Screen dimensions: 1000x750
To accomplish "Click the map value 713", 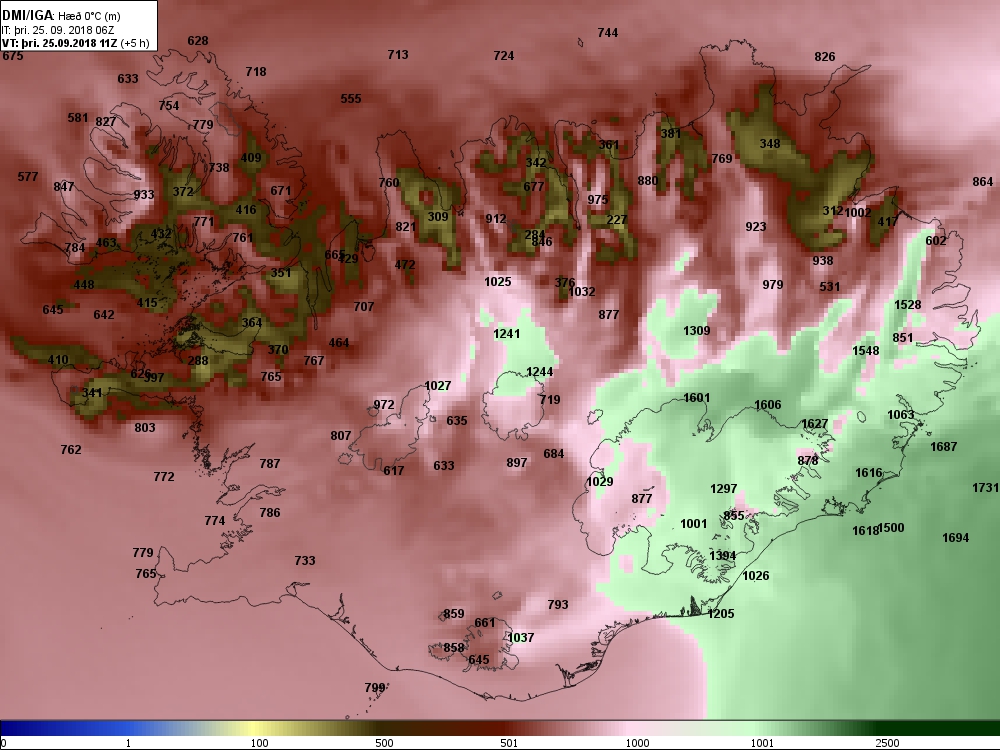I will (398, 55).
